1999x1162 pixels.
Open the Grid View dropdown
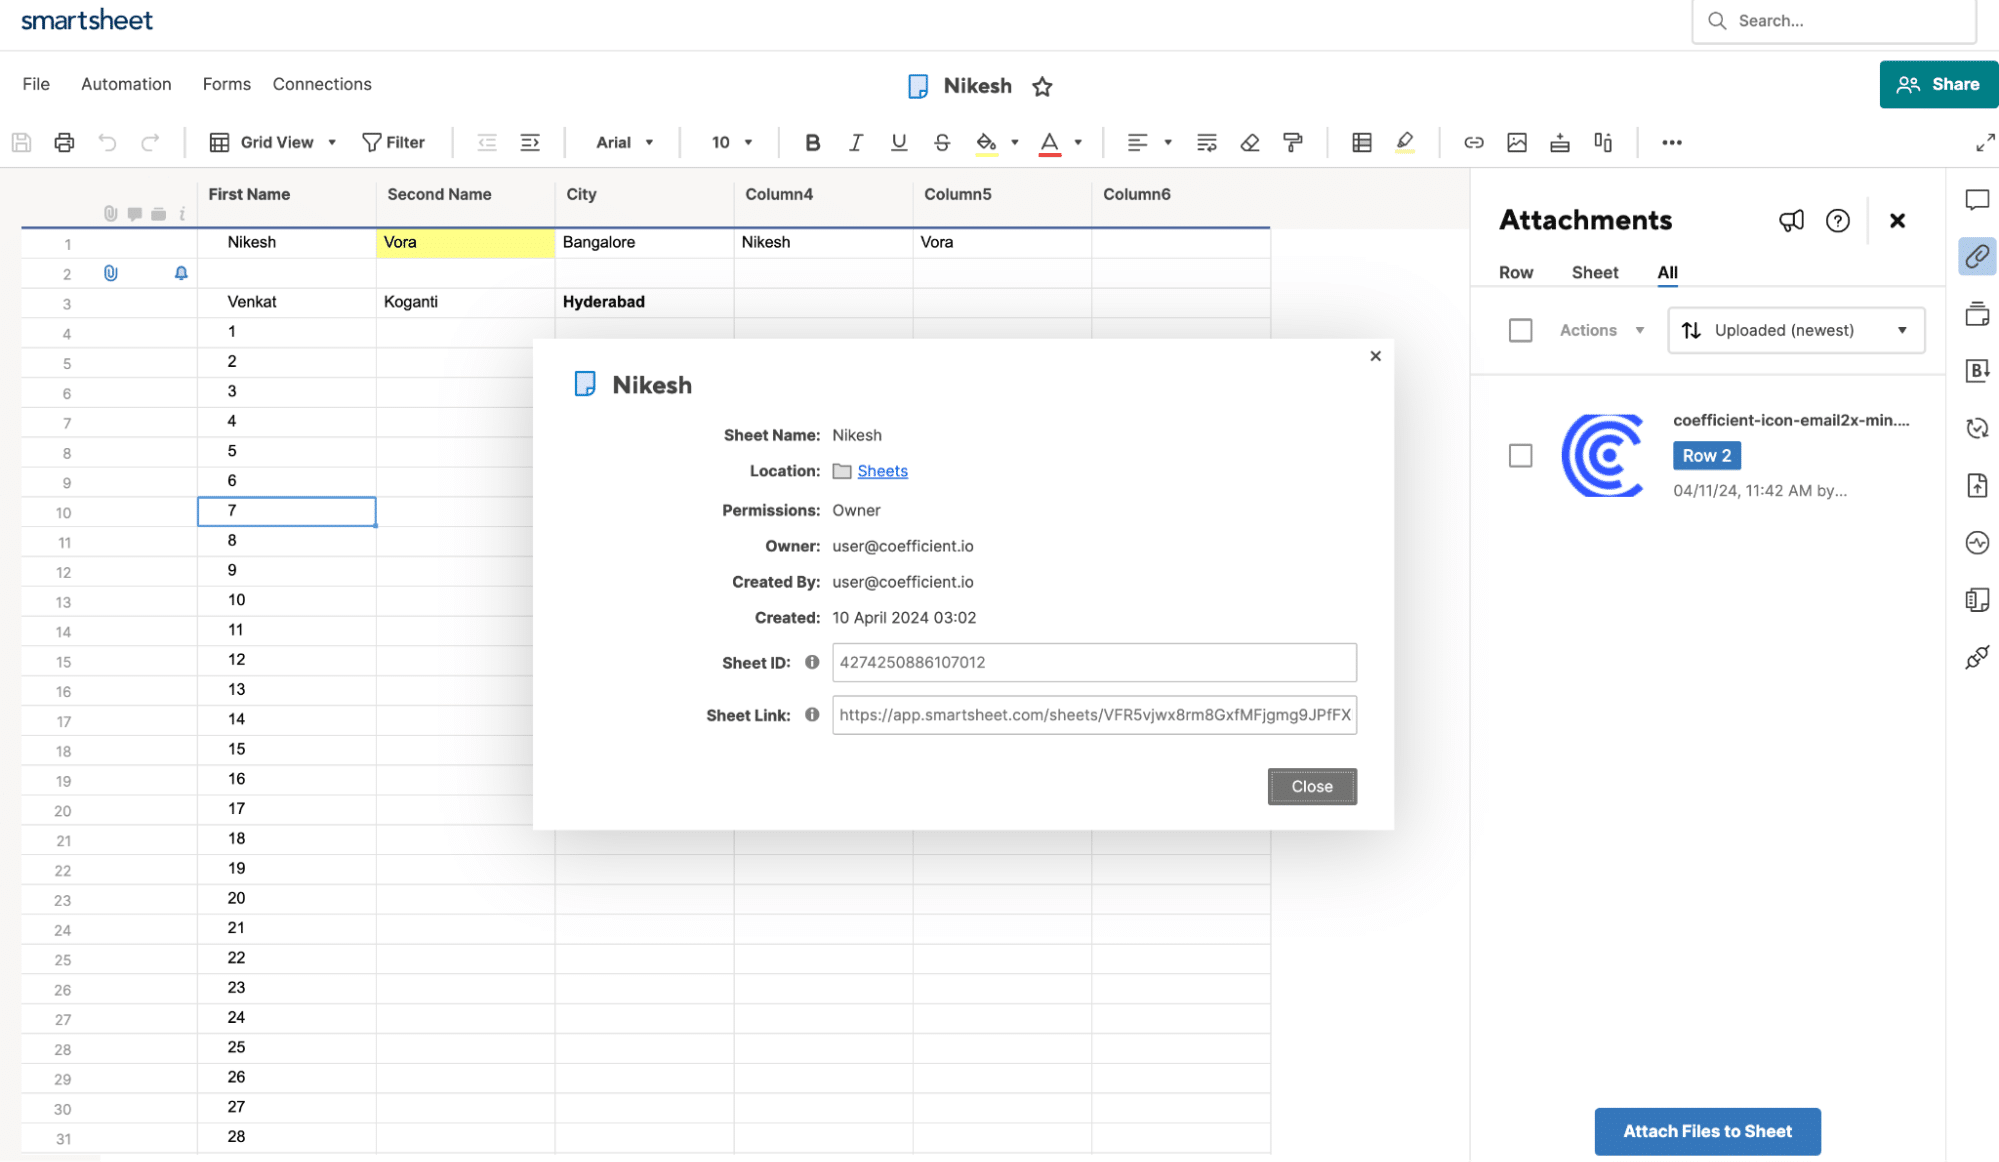pos(272,142)
